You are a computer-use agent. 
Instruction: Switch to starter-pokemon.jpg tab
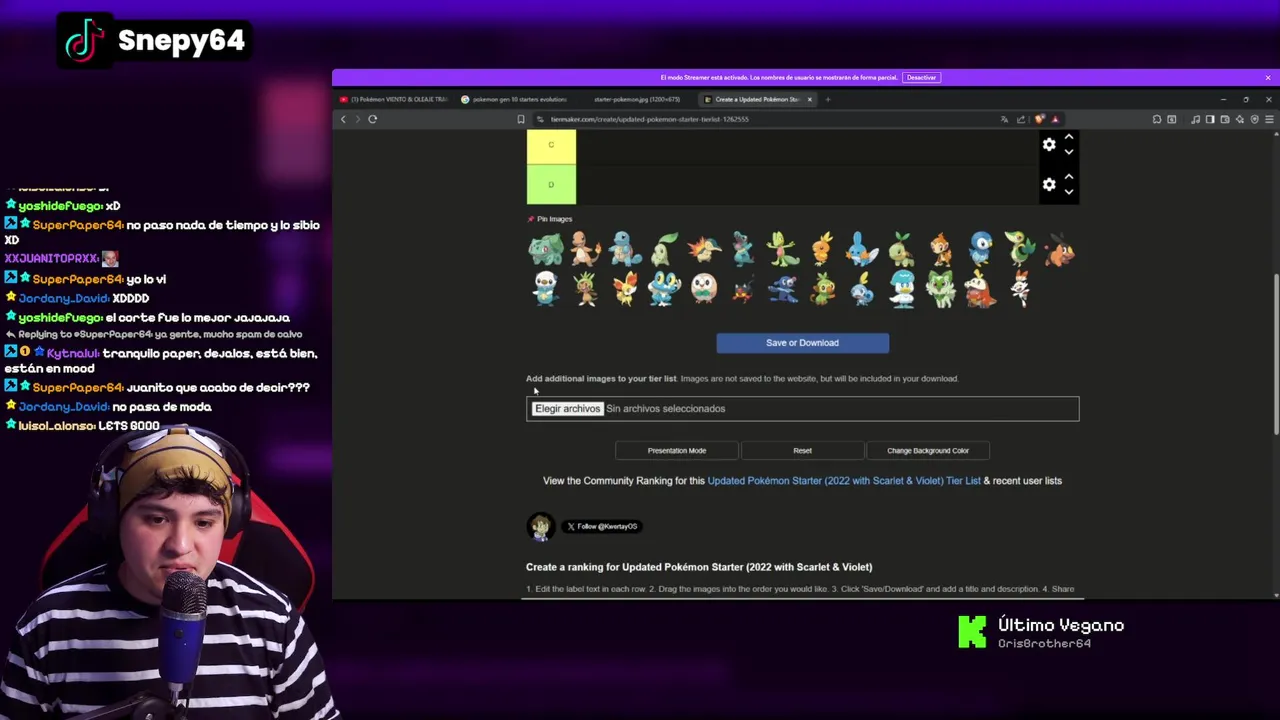click(637, 99)
